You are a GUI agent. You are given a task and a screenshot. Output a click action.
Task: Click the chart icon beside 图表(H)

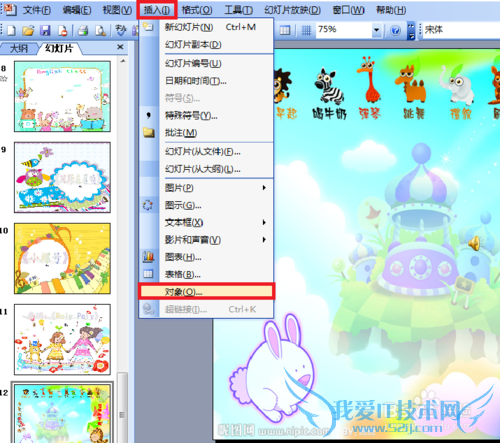[148, 257]
